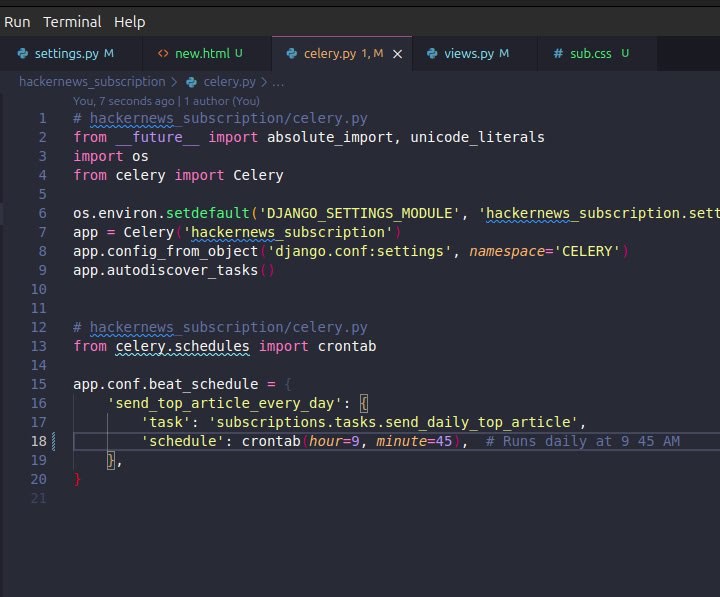The width and height of the screenshot is (720, 597).
Task: Click chevron after celery.py breadcrumb
Action: (x=264, y=82)
